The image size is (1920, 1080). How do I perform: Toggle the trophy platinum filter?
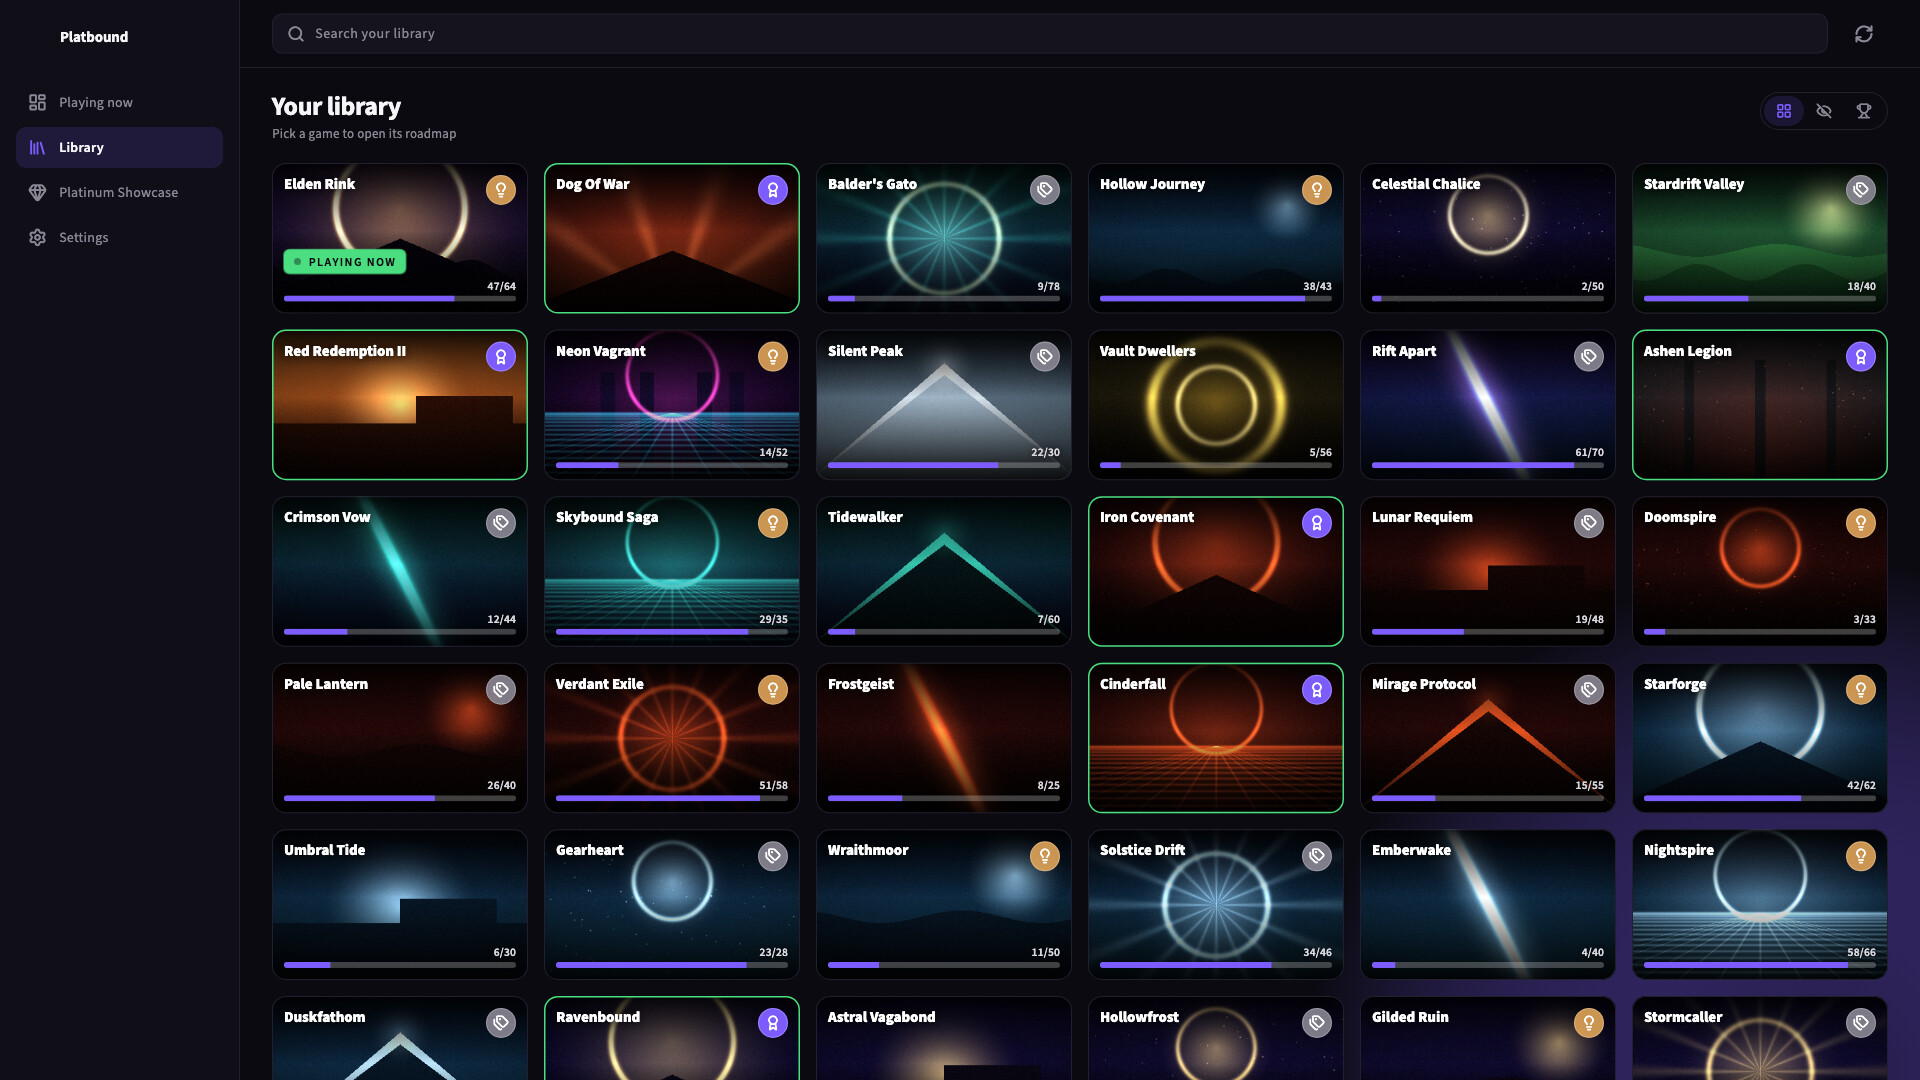(1864, 111)
